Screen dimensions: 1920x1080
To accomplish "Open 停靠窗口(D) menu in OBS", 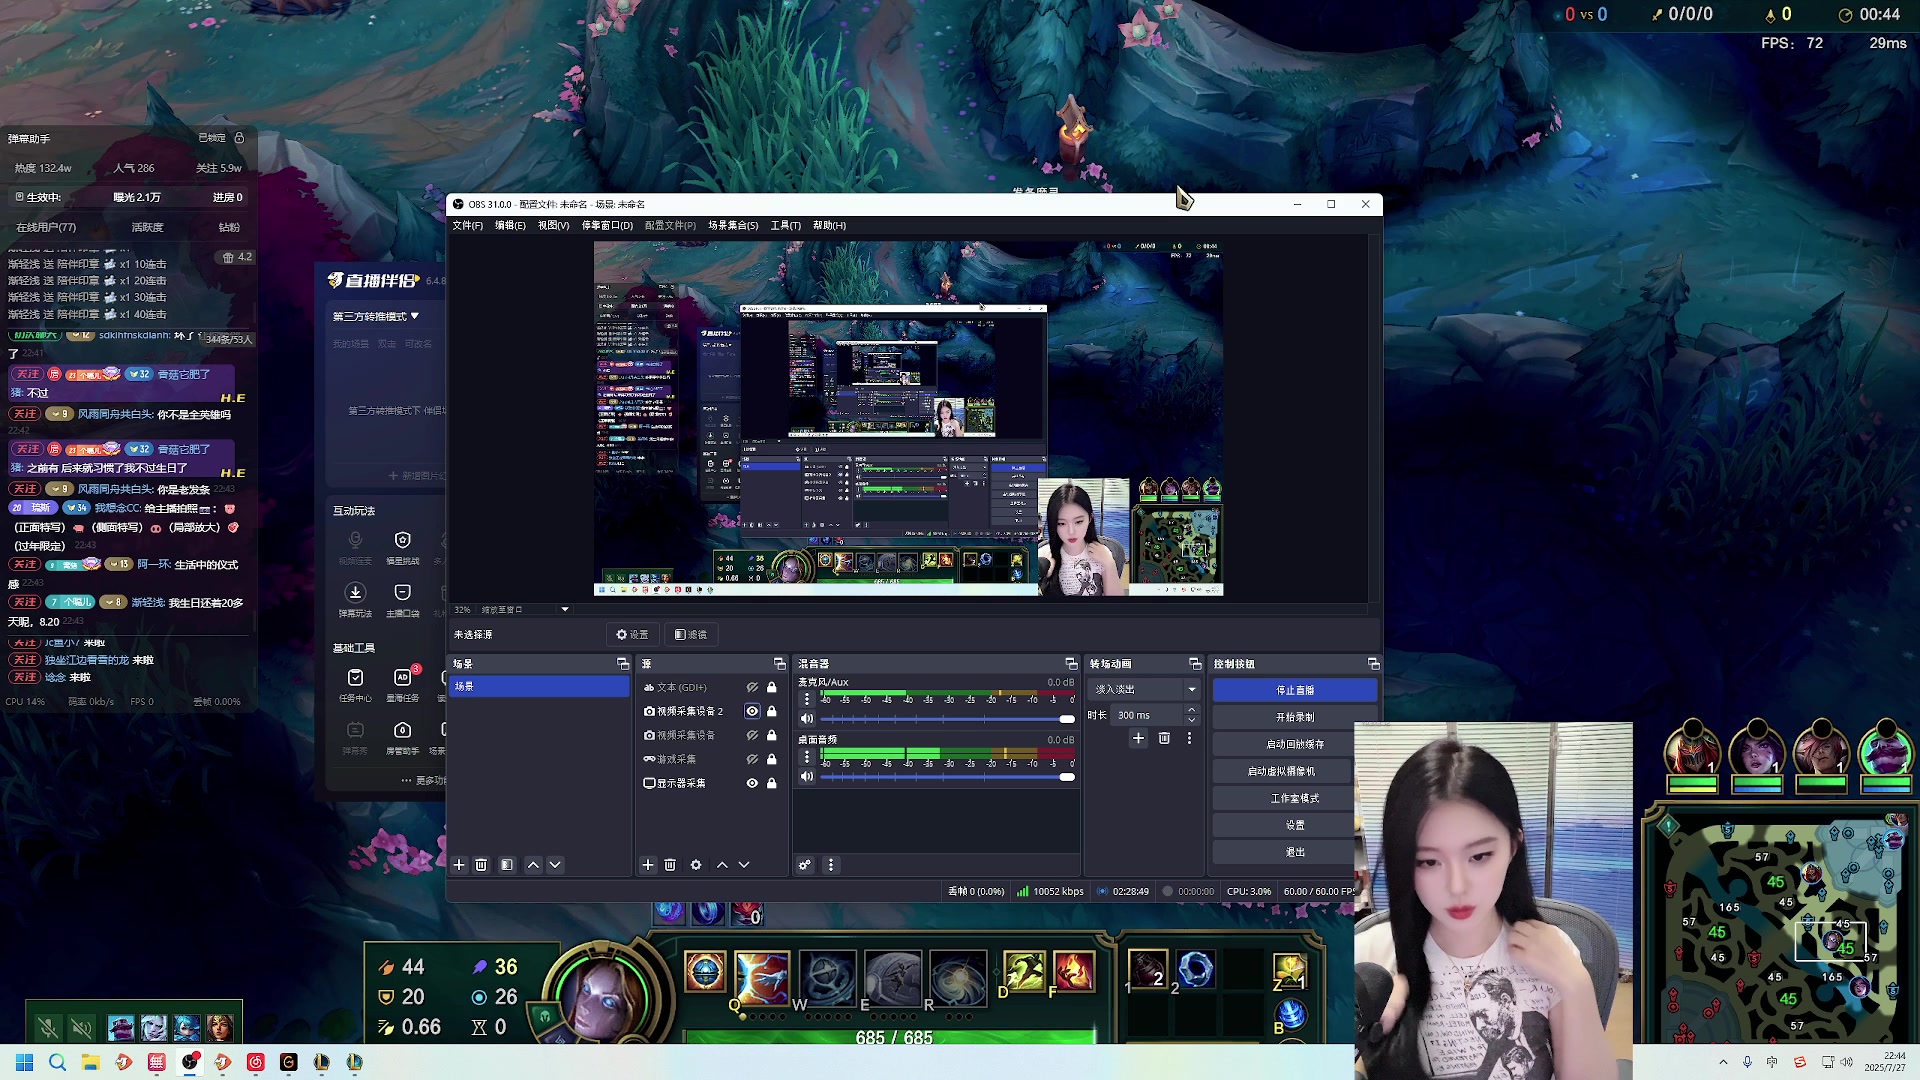I will pyautogui.click(x=607, y=226).
